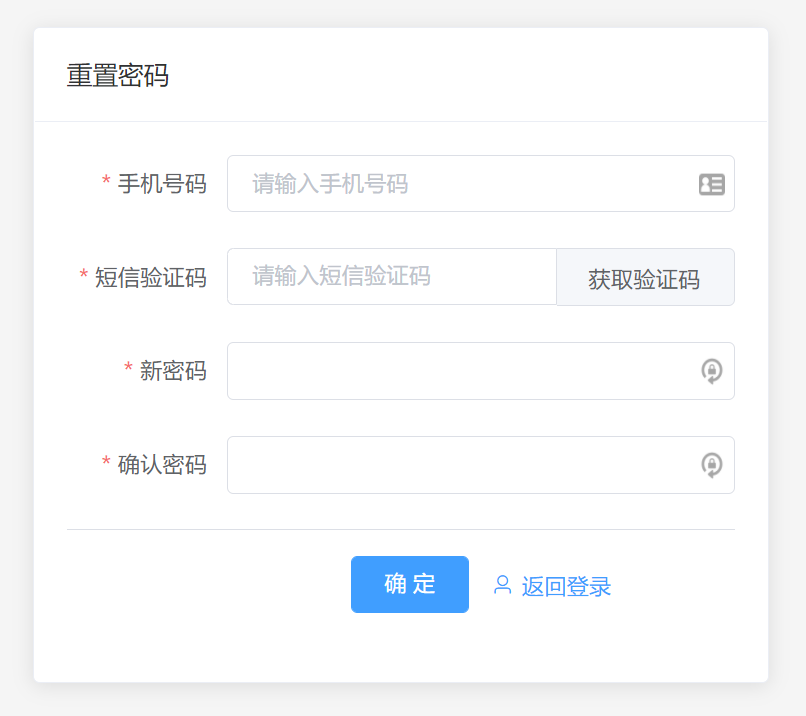This screenshot has width=806, height=716.
Task: Click the 新密码 field label
Action: tap(173, 372)
